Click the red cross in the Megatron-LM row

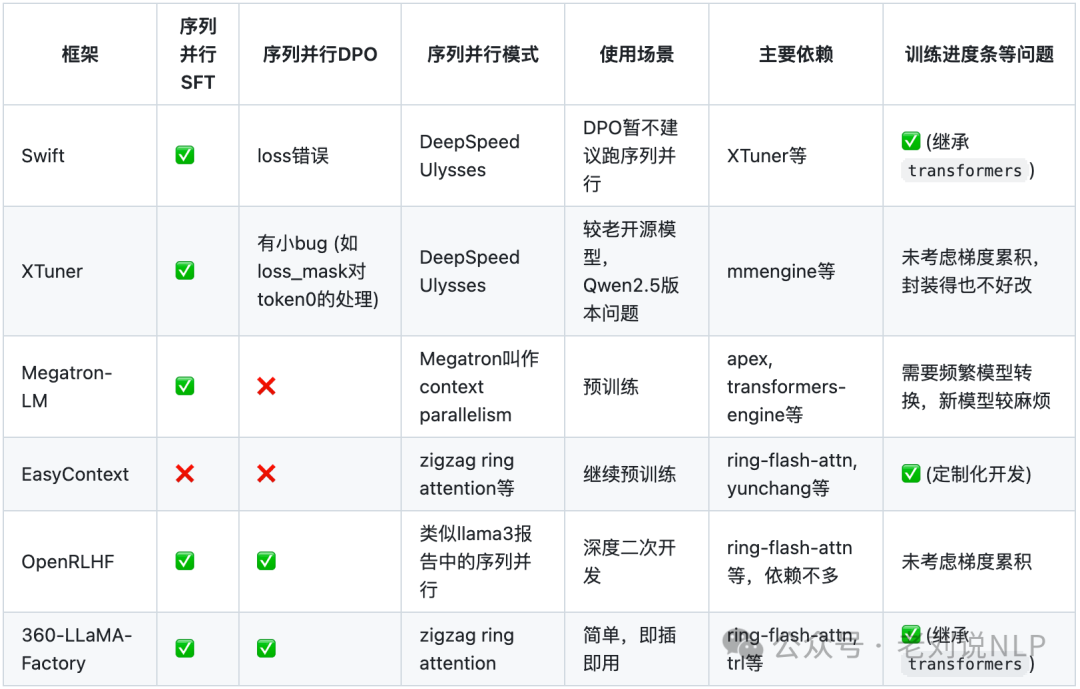pyautogui.click(x=266, y=386)
